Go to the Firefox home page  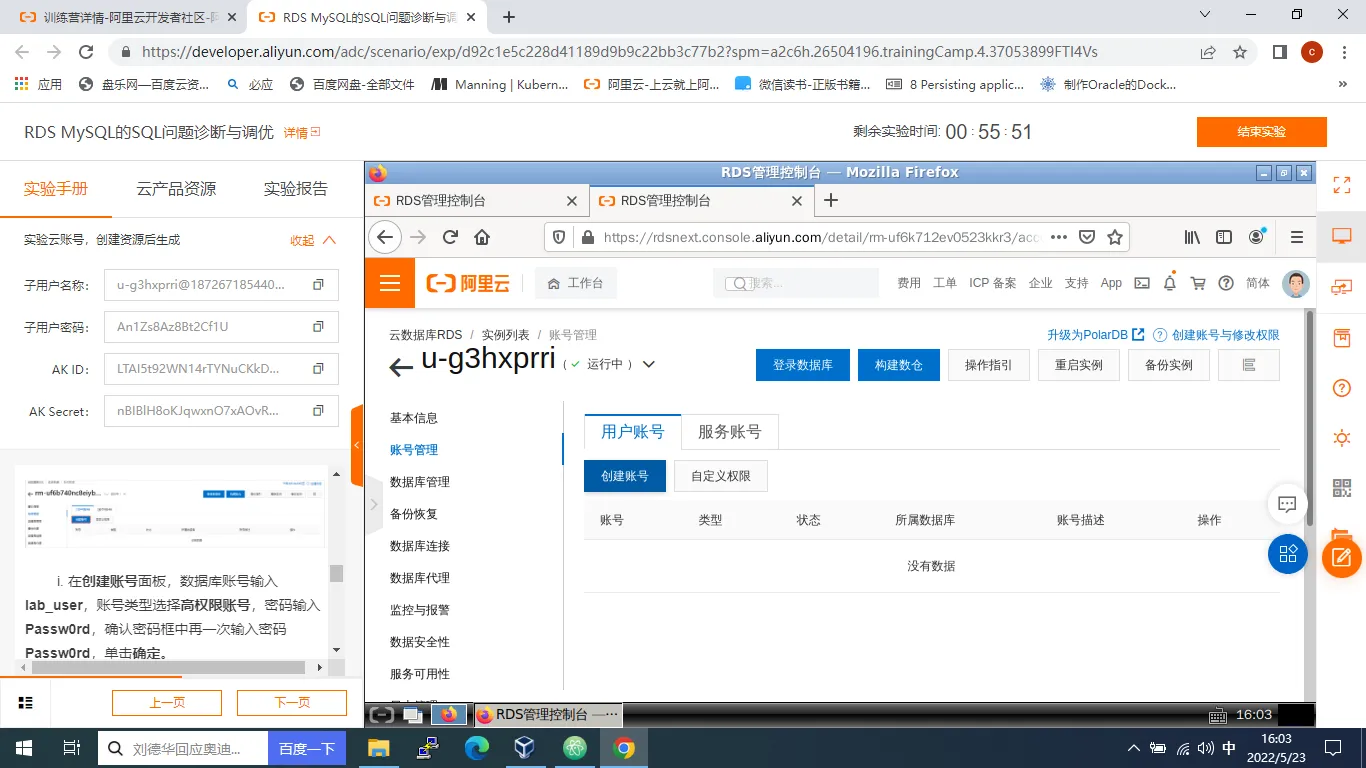[482, 237]
